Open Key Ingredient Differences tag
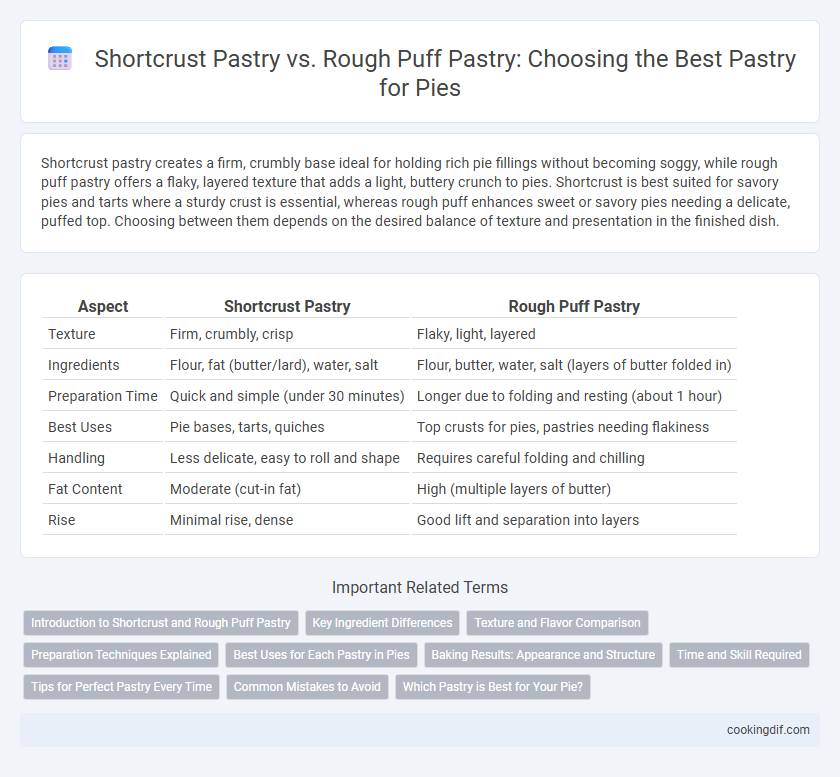The image size is (840, 777). tap(382, 623)
